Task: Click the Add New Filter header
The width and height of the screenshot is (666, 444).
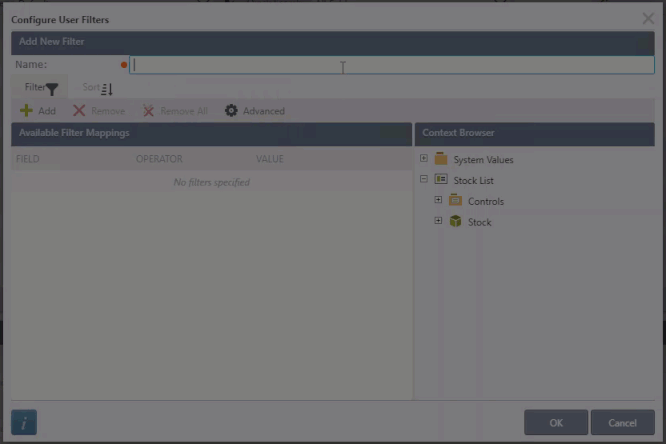Action: (x=333, y=43)
